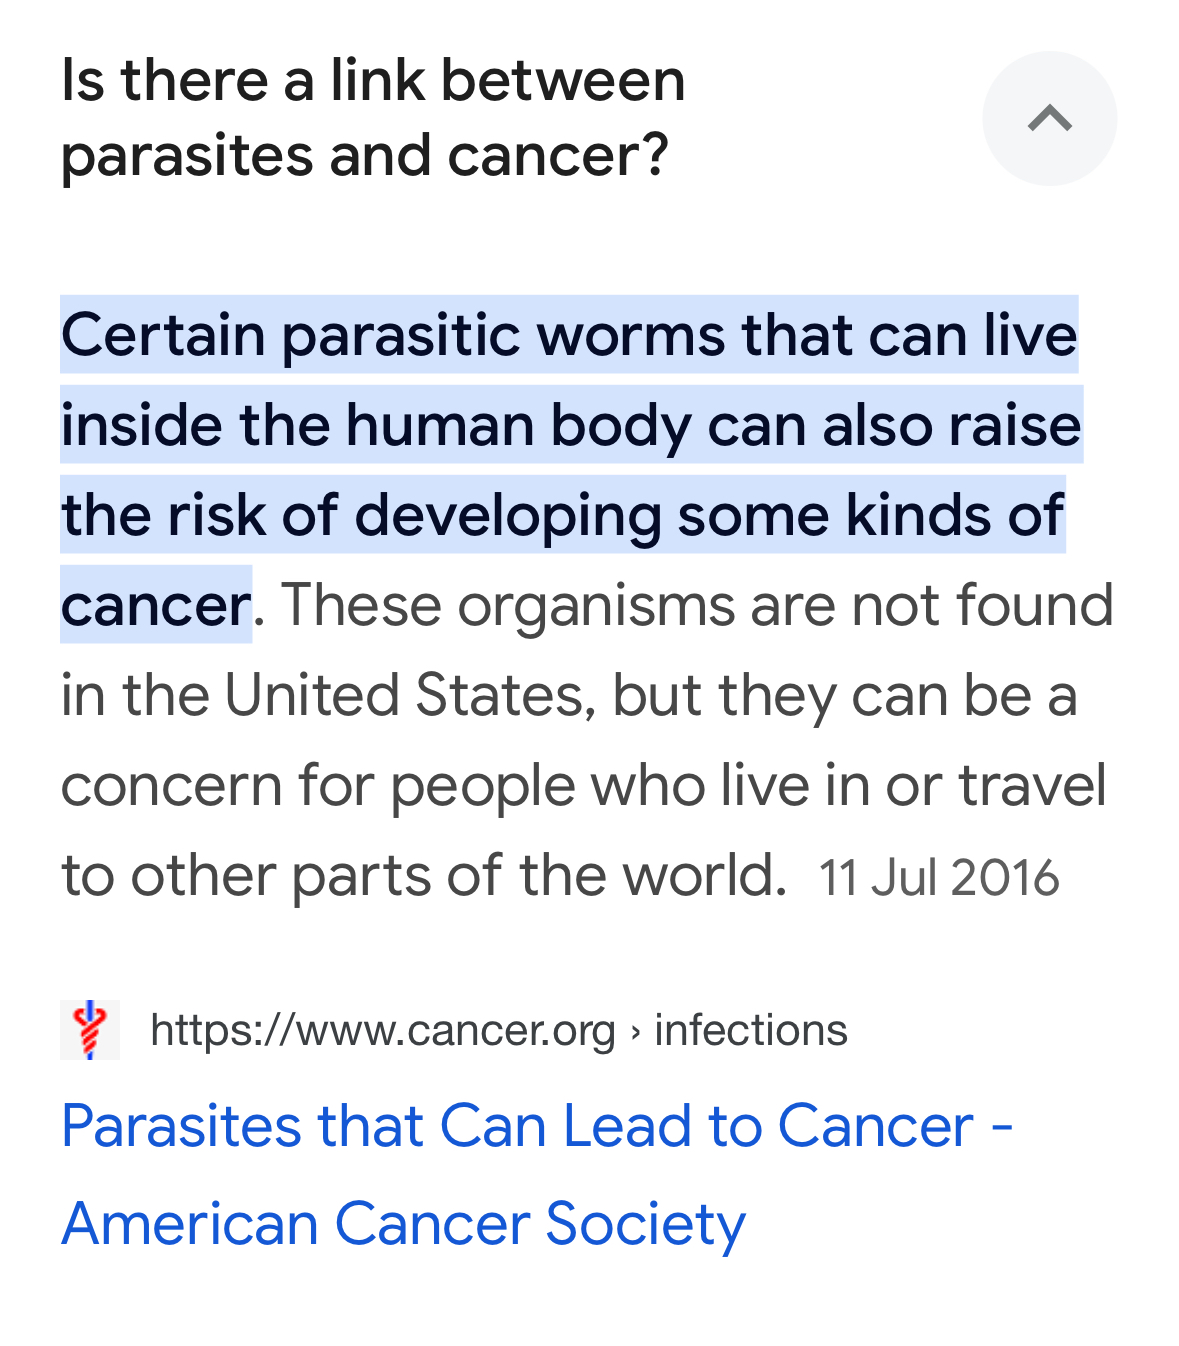Image resolution: width=1179 pixels, height=1346 pixels.
Task: Tap the question 'Is there a link between' line
Action: (x=373, y=80)
